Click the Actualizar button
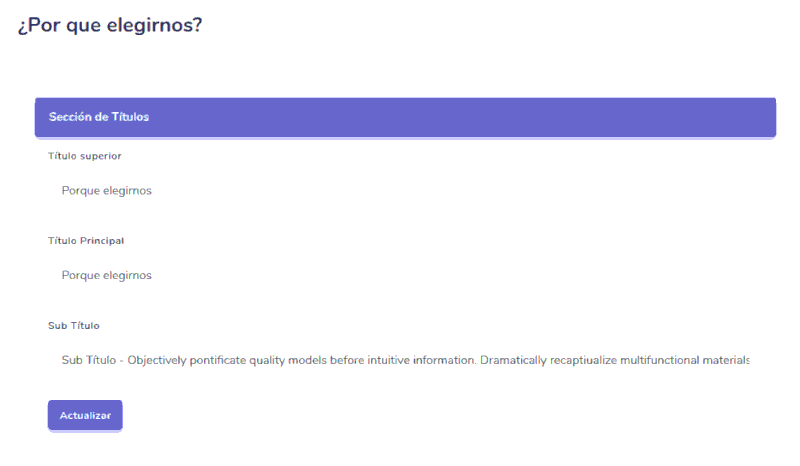The image size is (800, 466). (85, 415)
